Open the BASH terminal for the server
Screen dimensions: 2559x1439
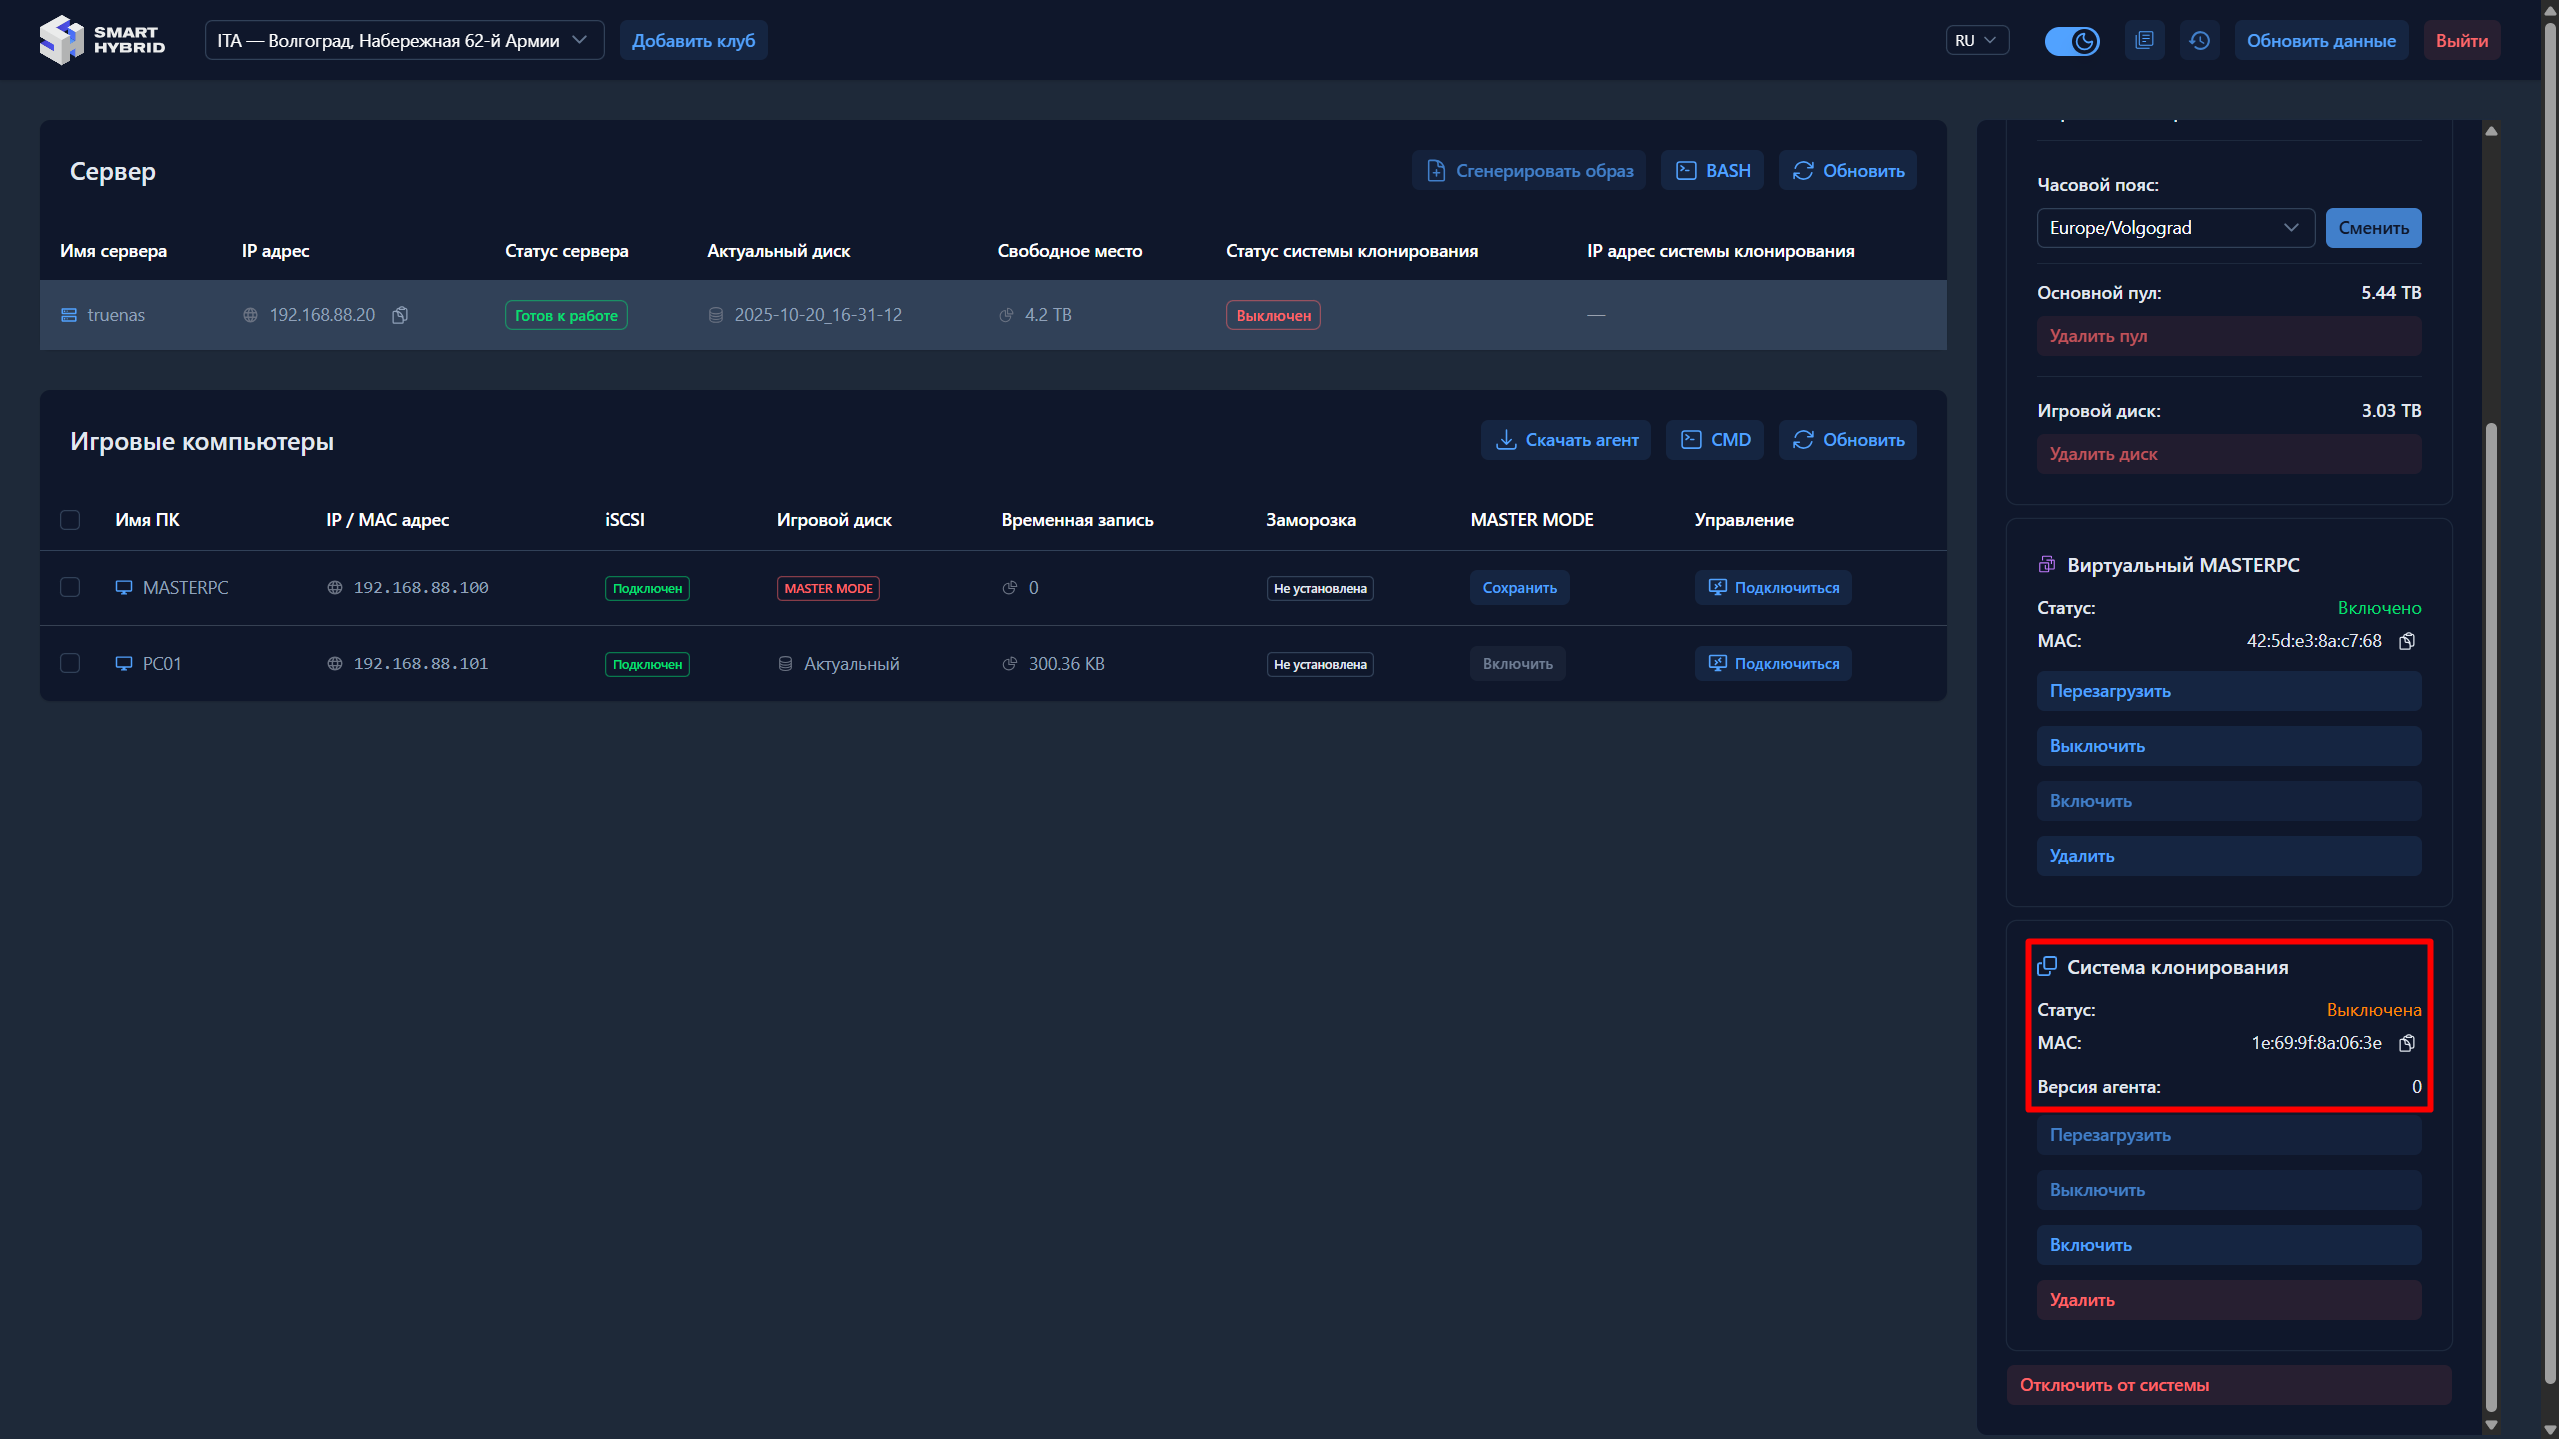pos(1712,171)
